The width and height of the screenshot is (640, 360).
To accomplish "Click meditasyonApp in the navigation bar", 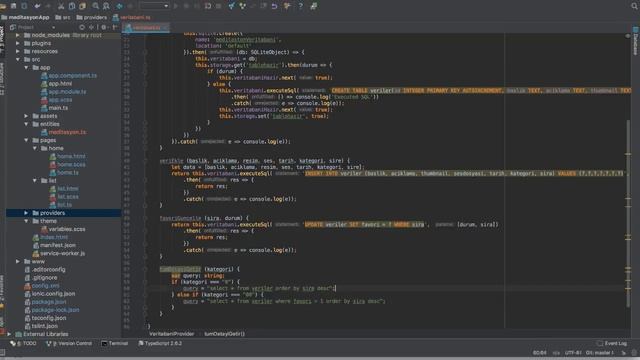I will (25, 18).
